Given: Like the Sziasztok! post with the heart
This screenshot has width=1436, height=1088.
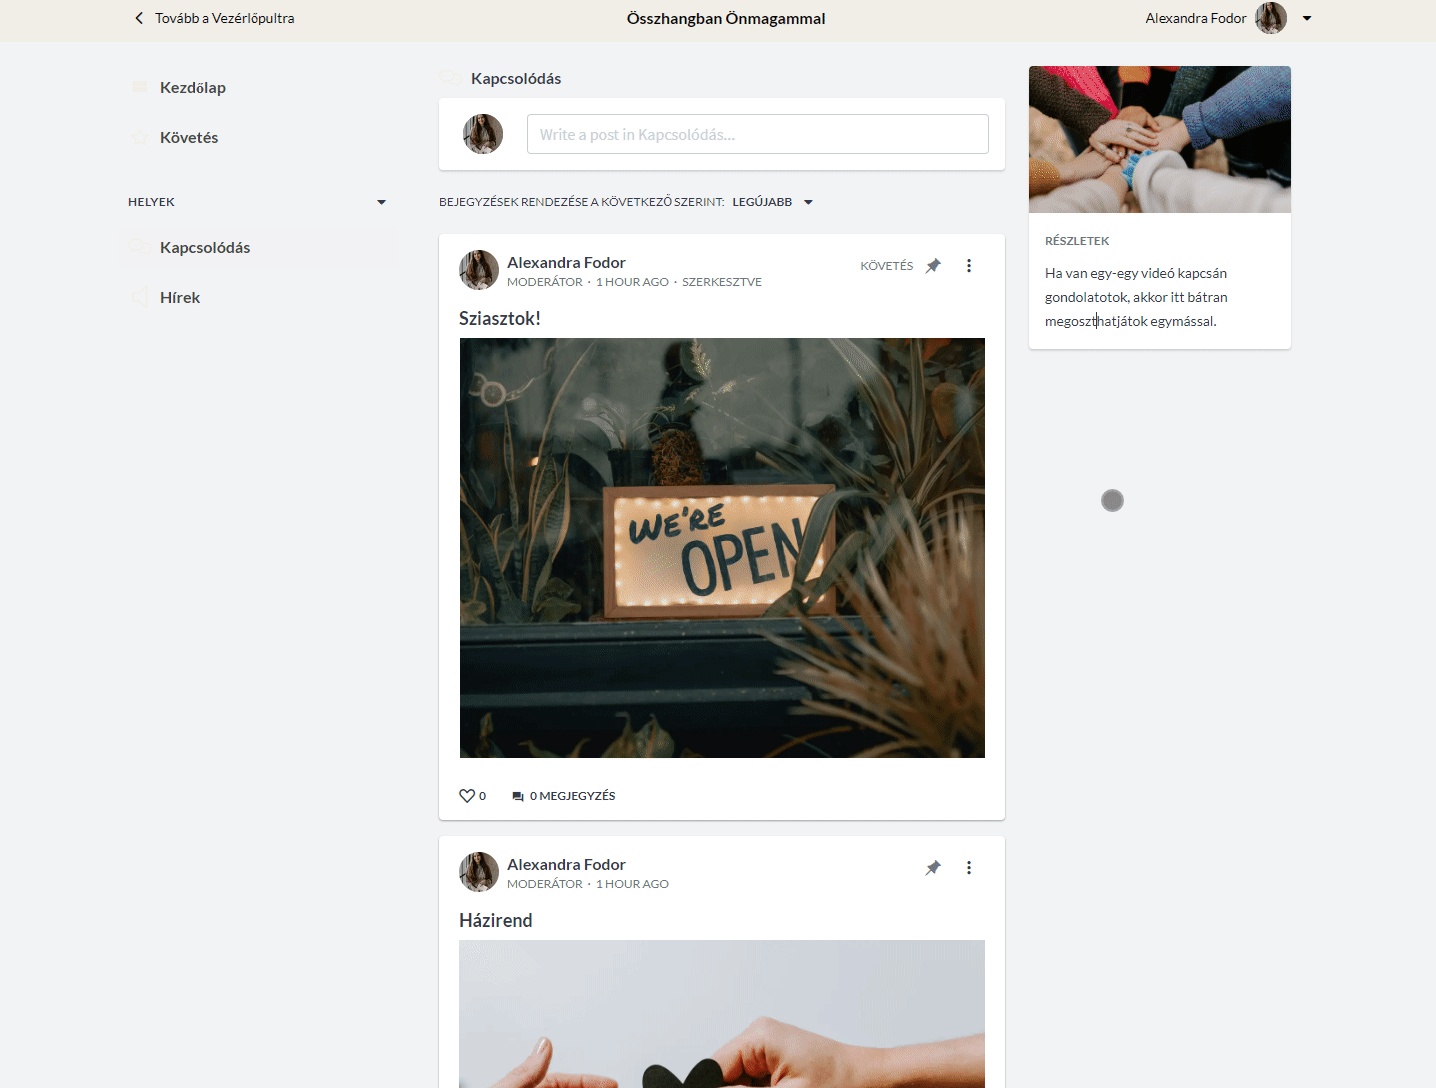Looking at the screenshot, I should [x=467, y=796].
